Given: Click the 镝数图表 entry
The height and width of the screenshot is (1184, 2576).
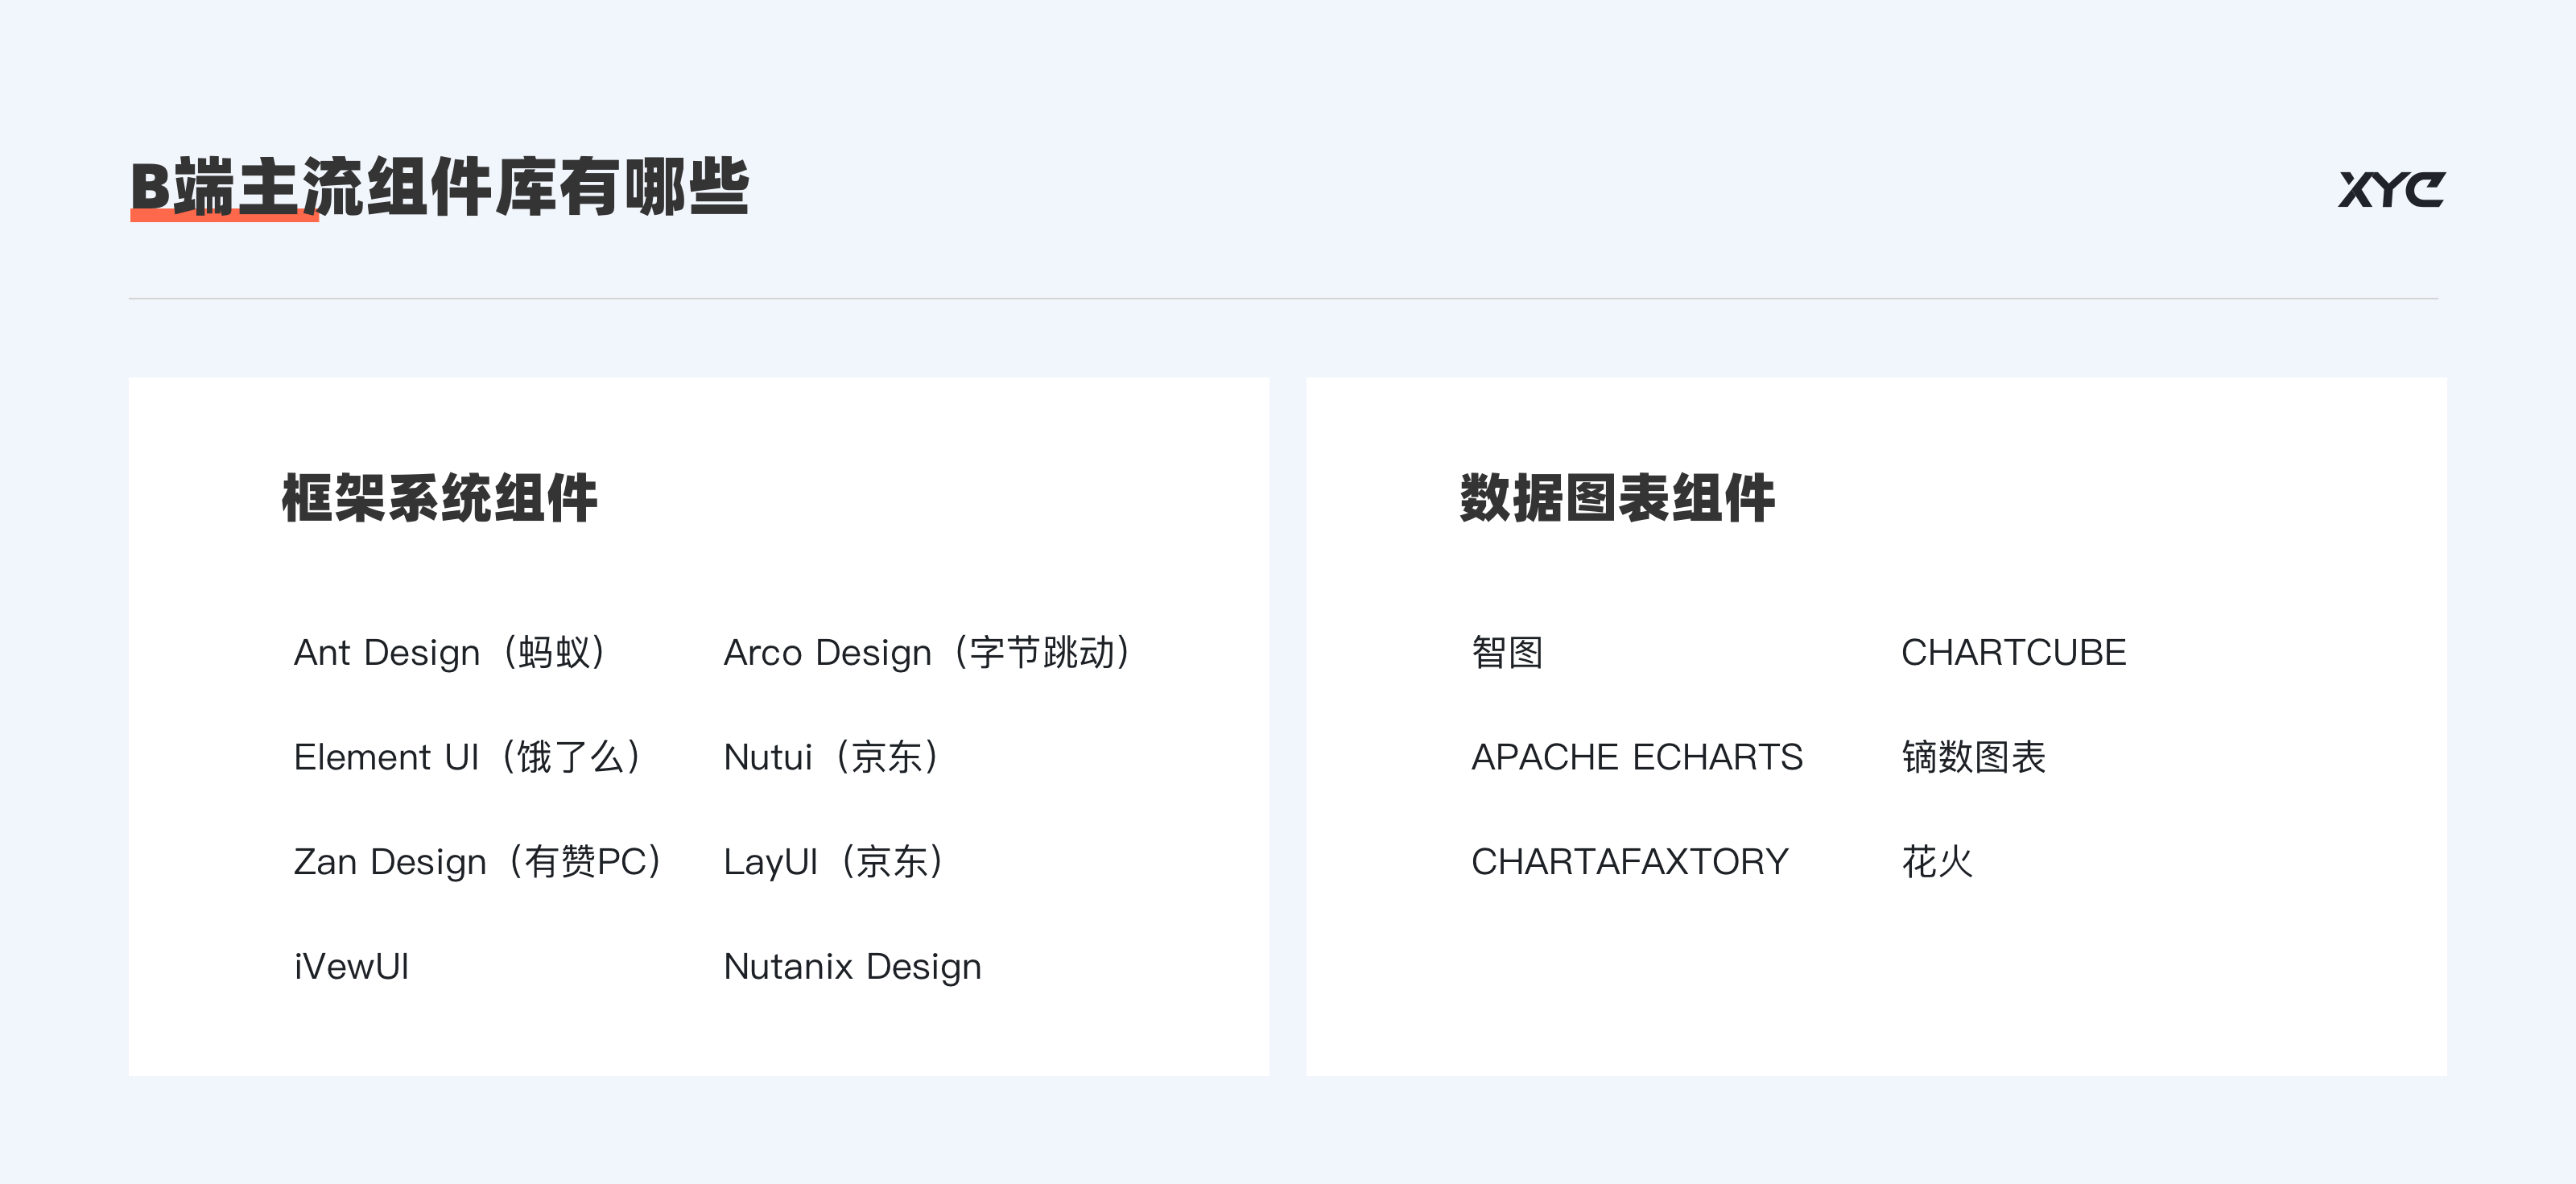Looking at the screenshot, I should [x=1973, y=757].
